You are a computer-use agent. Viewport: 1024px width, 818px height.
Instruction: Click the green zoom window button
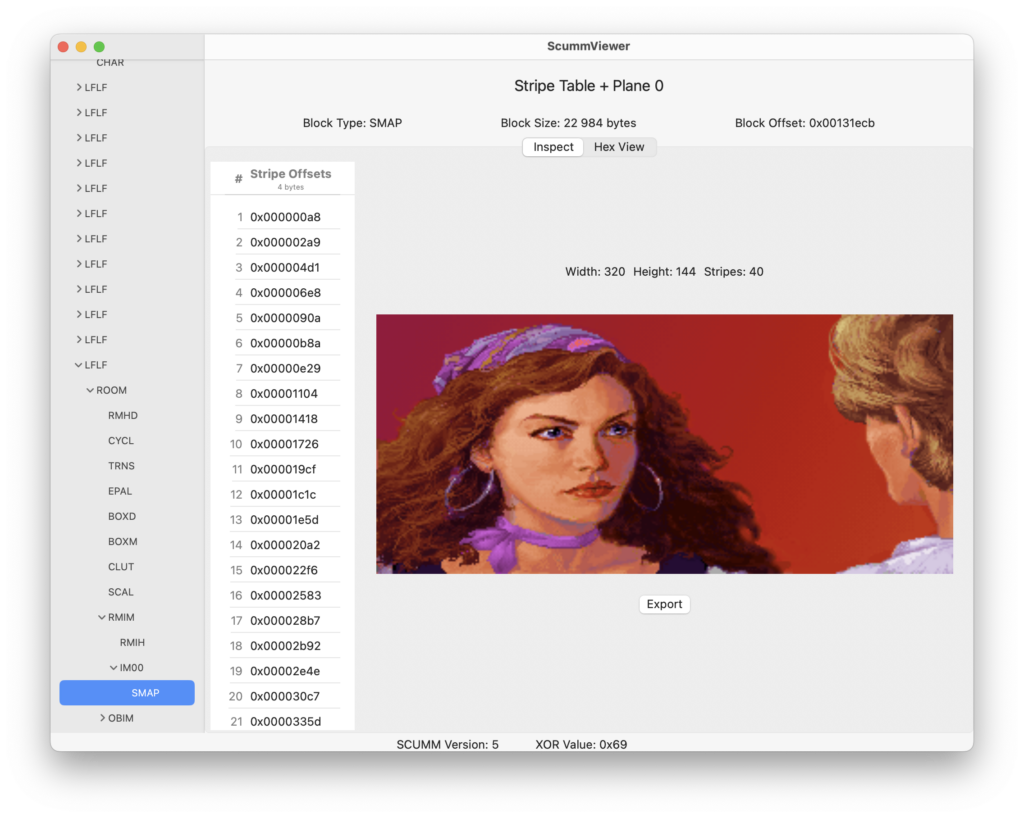click(x=99, y=47)
